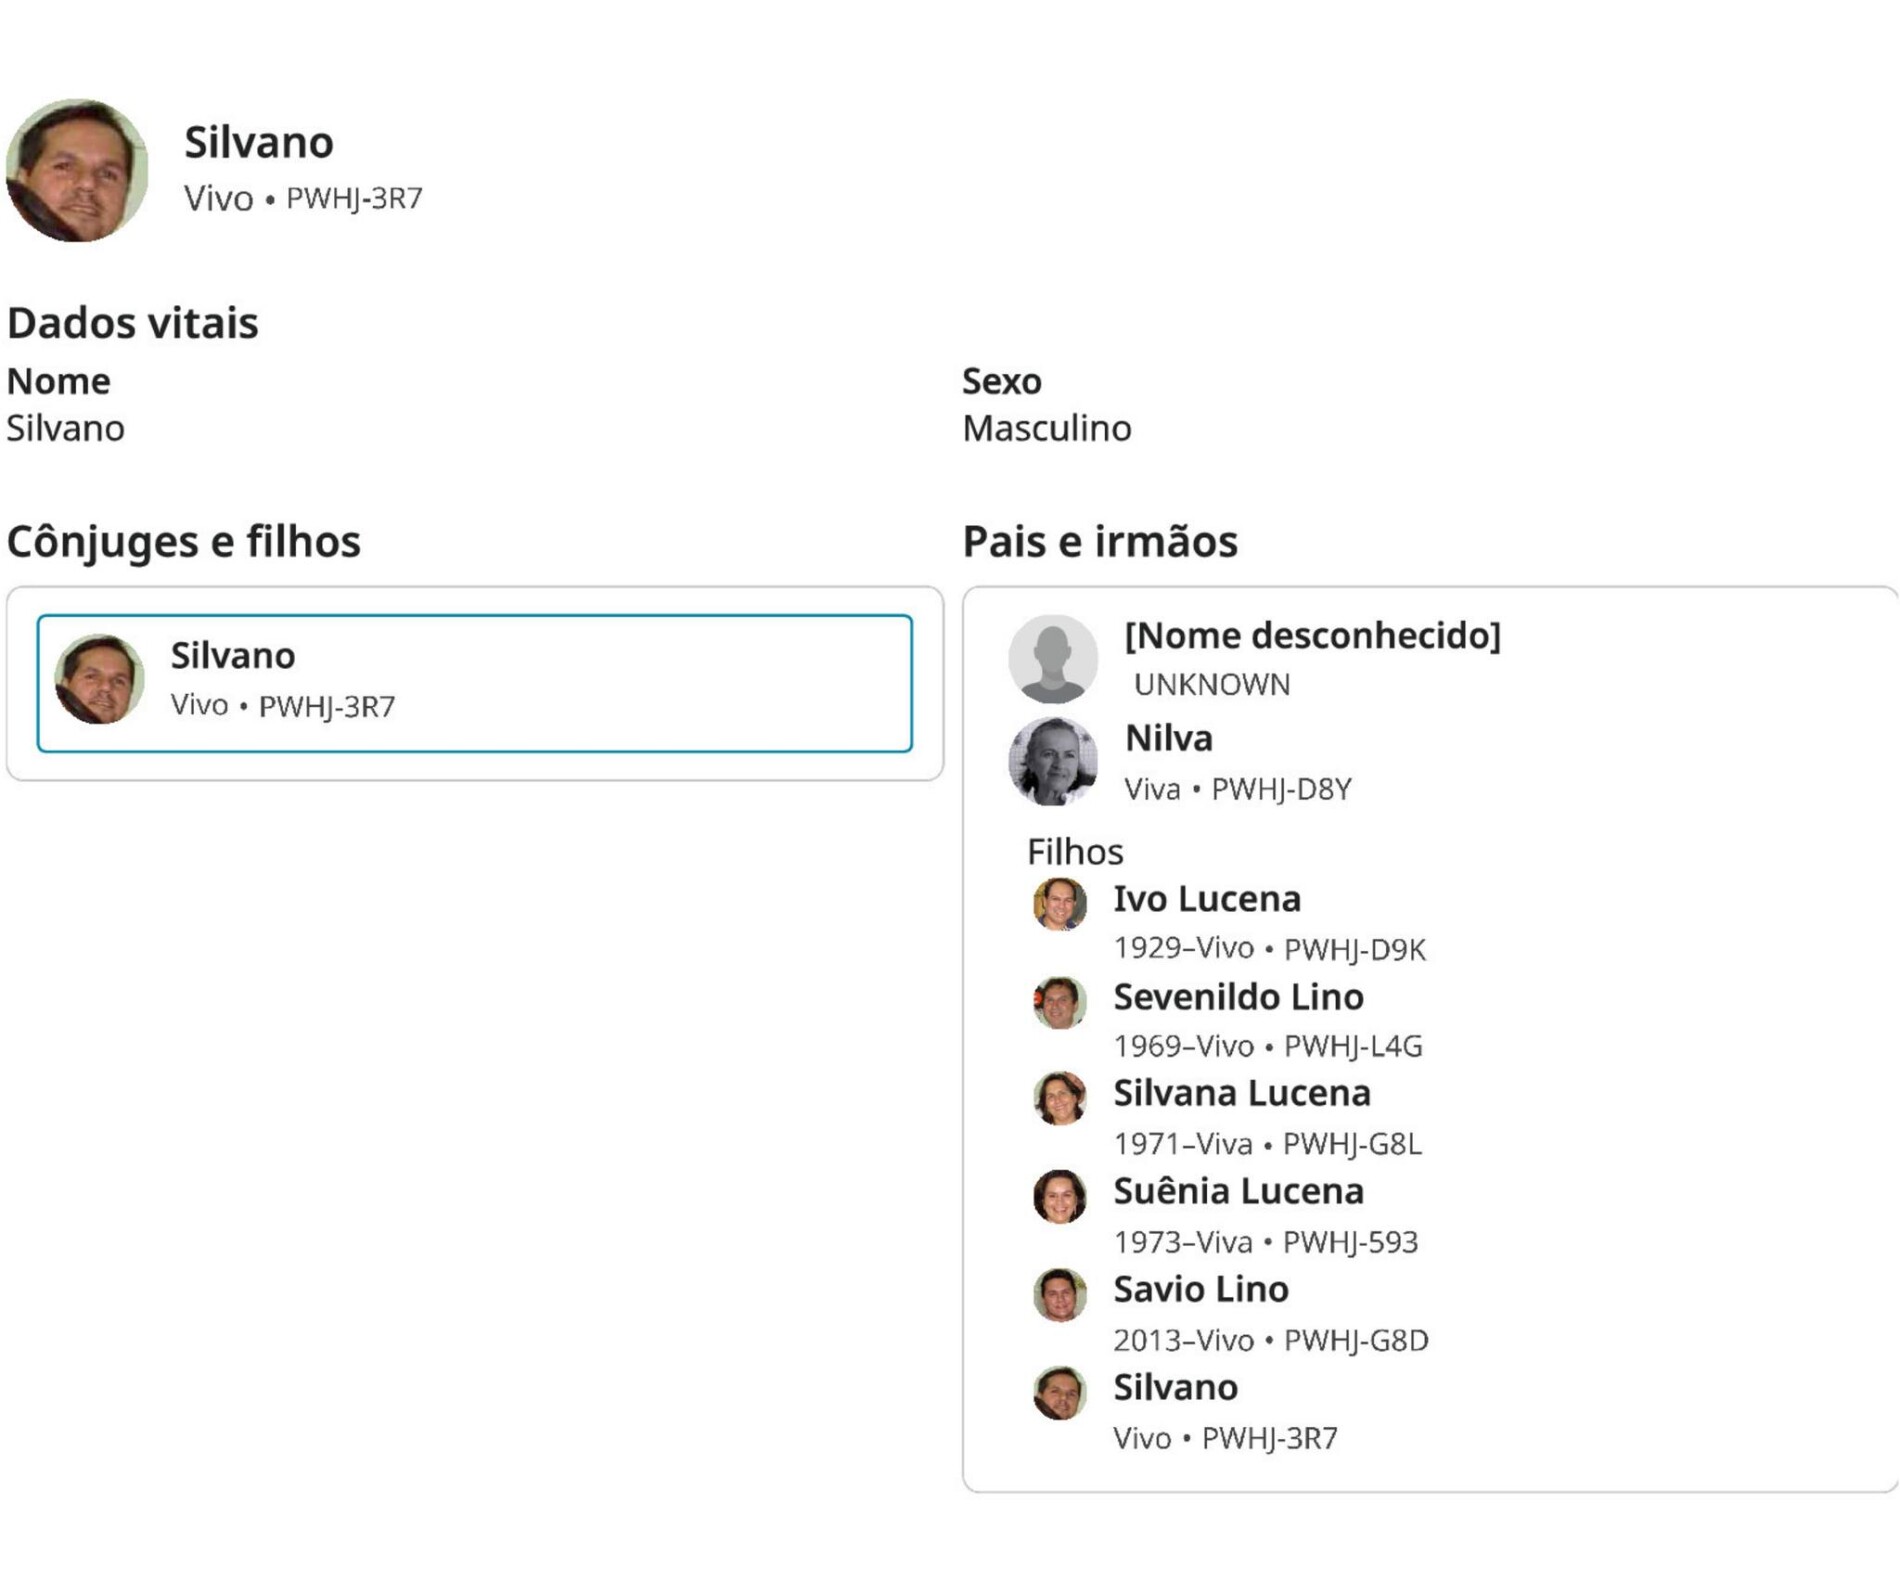Viewport: 1900px width, 1593px height.
Task: Open Savio Lino's profile link
Action: point(1200,1290)
